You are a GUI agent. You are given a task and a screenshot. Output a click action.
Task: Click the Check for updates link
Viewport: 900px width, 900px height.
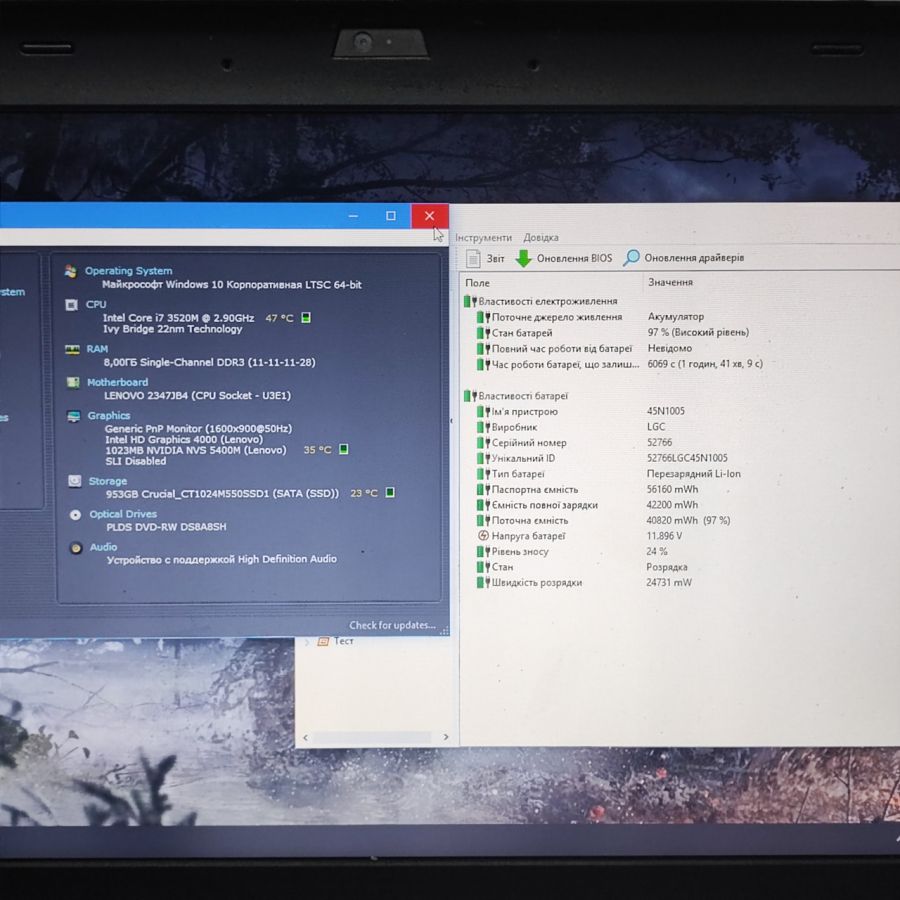[x=392, y=625]
